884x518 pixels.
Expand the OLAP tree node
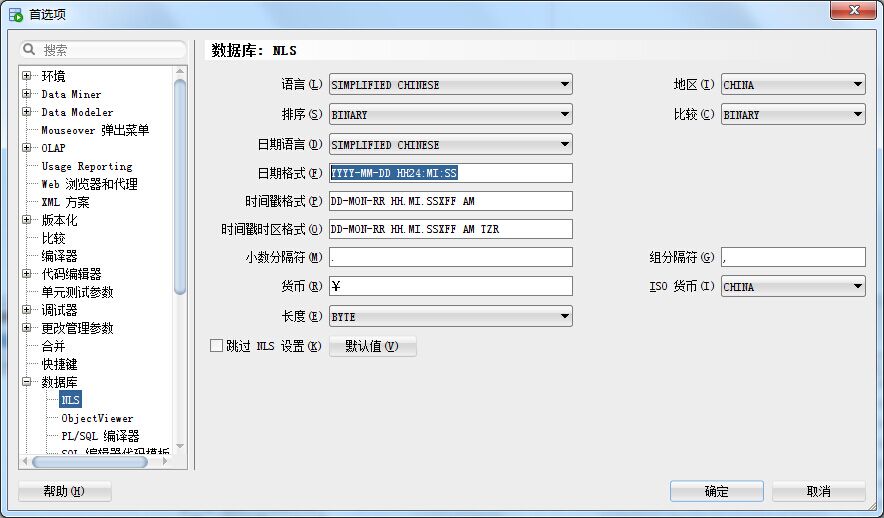click(x=26, y=148)
